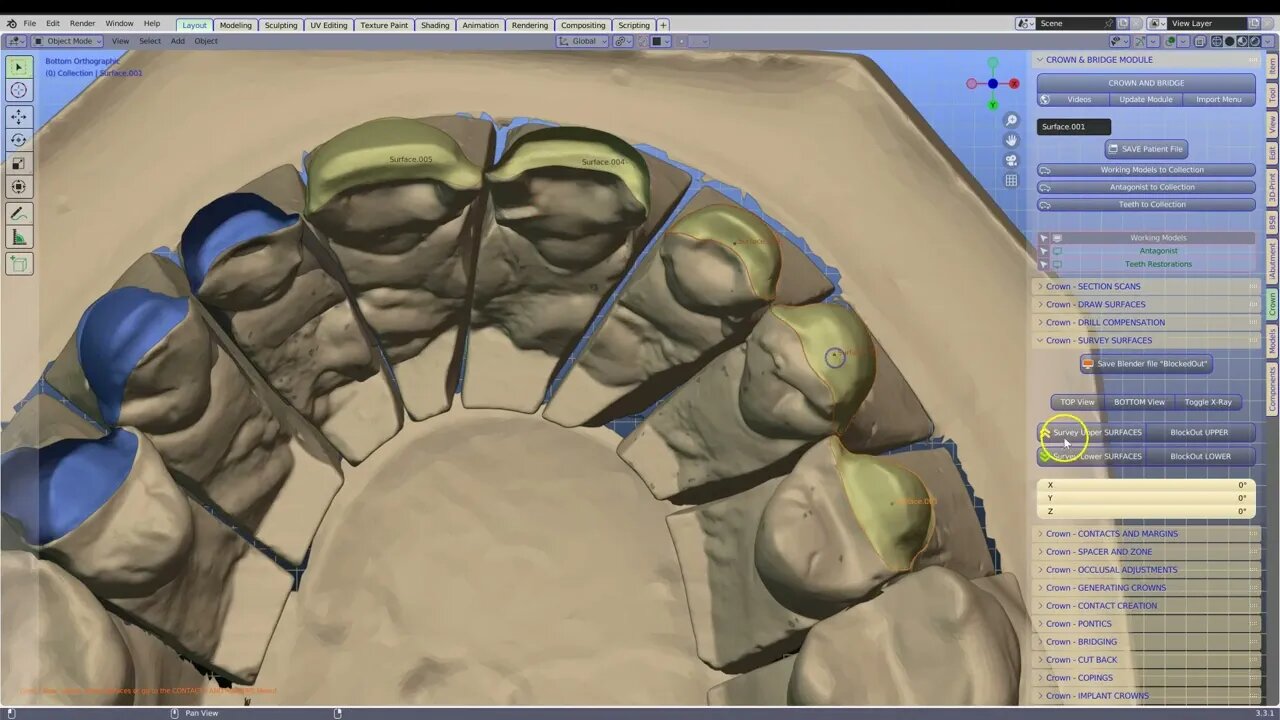The image size is (1280, 720).
Task: Select the Select Box tool
Action: [18, 67]
